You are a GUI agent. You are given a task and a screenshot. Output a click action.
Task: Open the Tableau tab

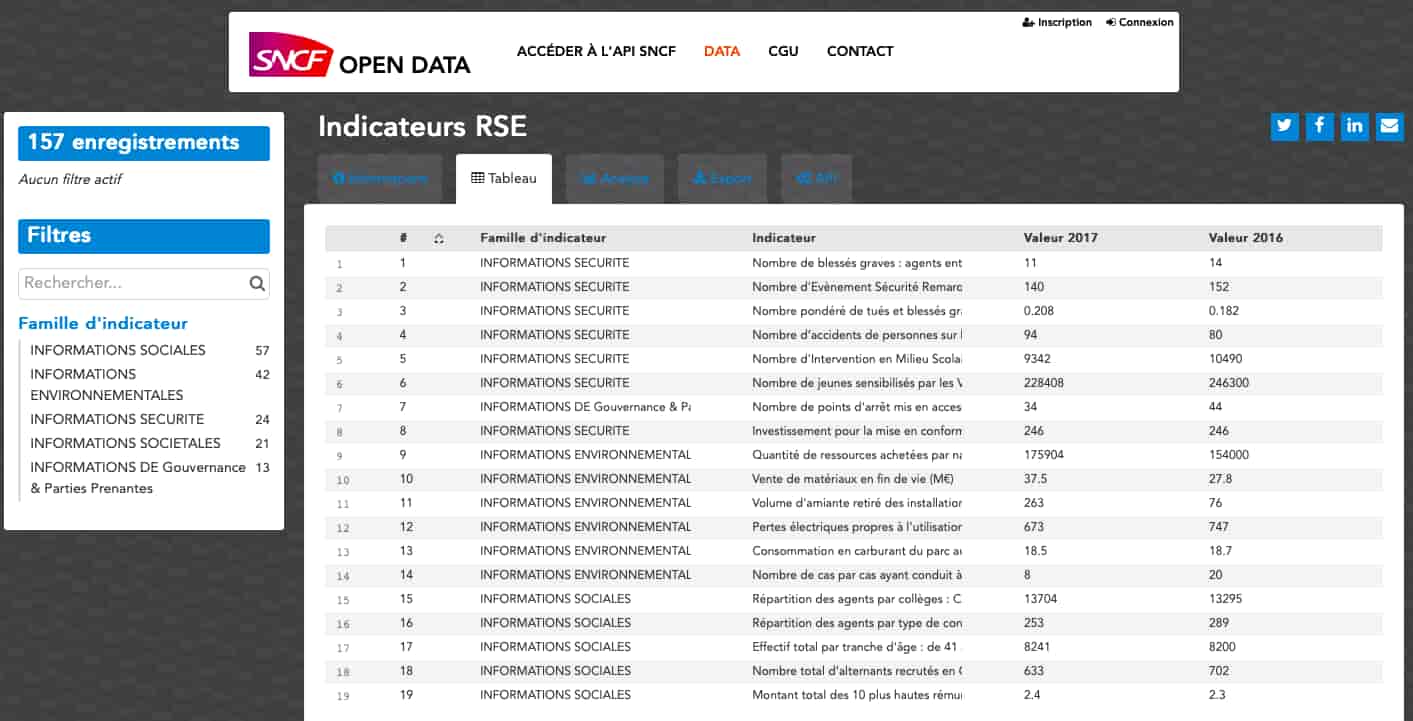504,179
